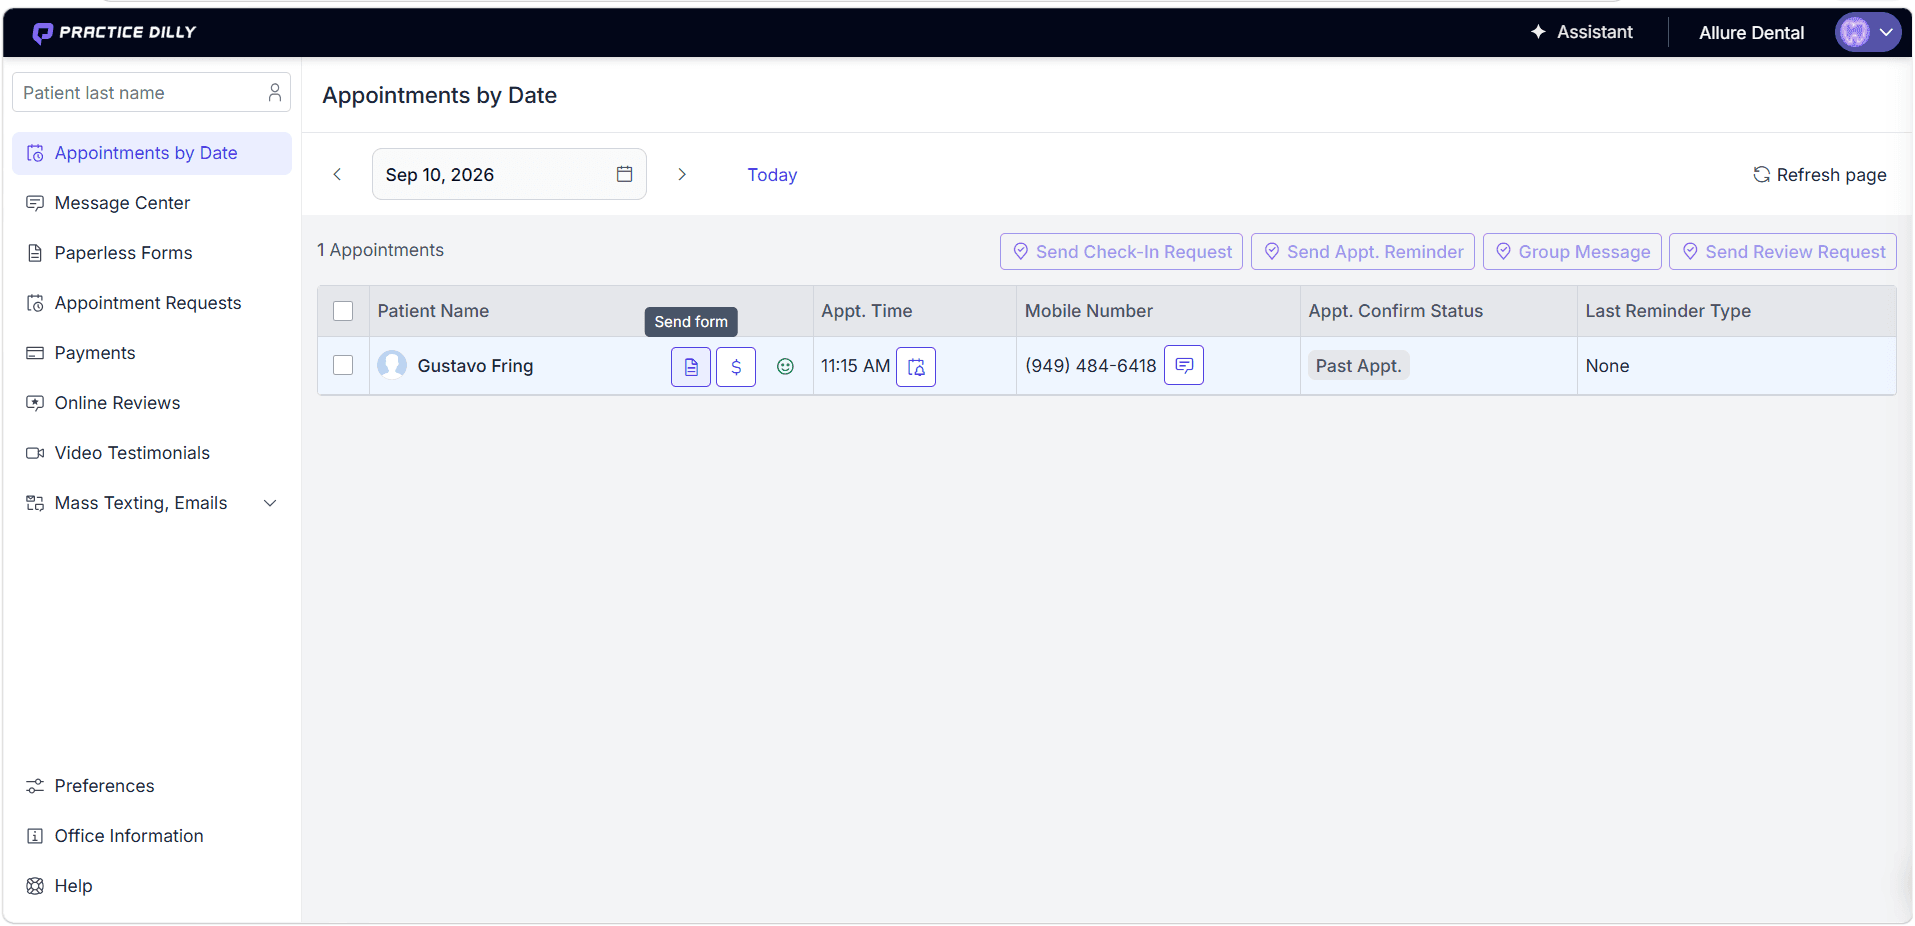The height and width of the screenshot is (926, 1915).
Task: Open Preferences menu item
Action: pyautogui.click(x=152, y=786)
